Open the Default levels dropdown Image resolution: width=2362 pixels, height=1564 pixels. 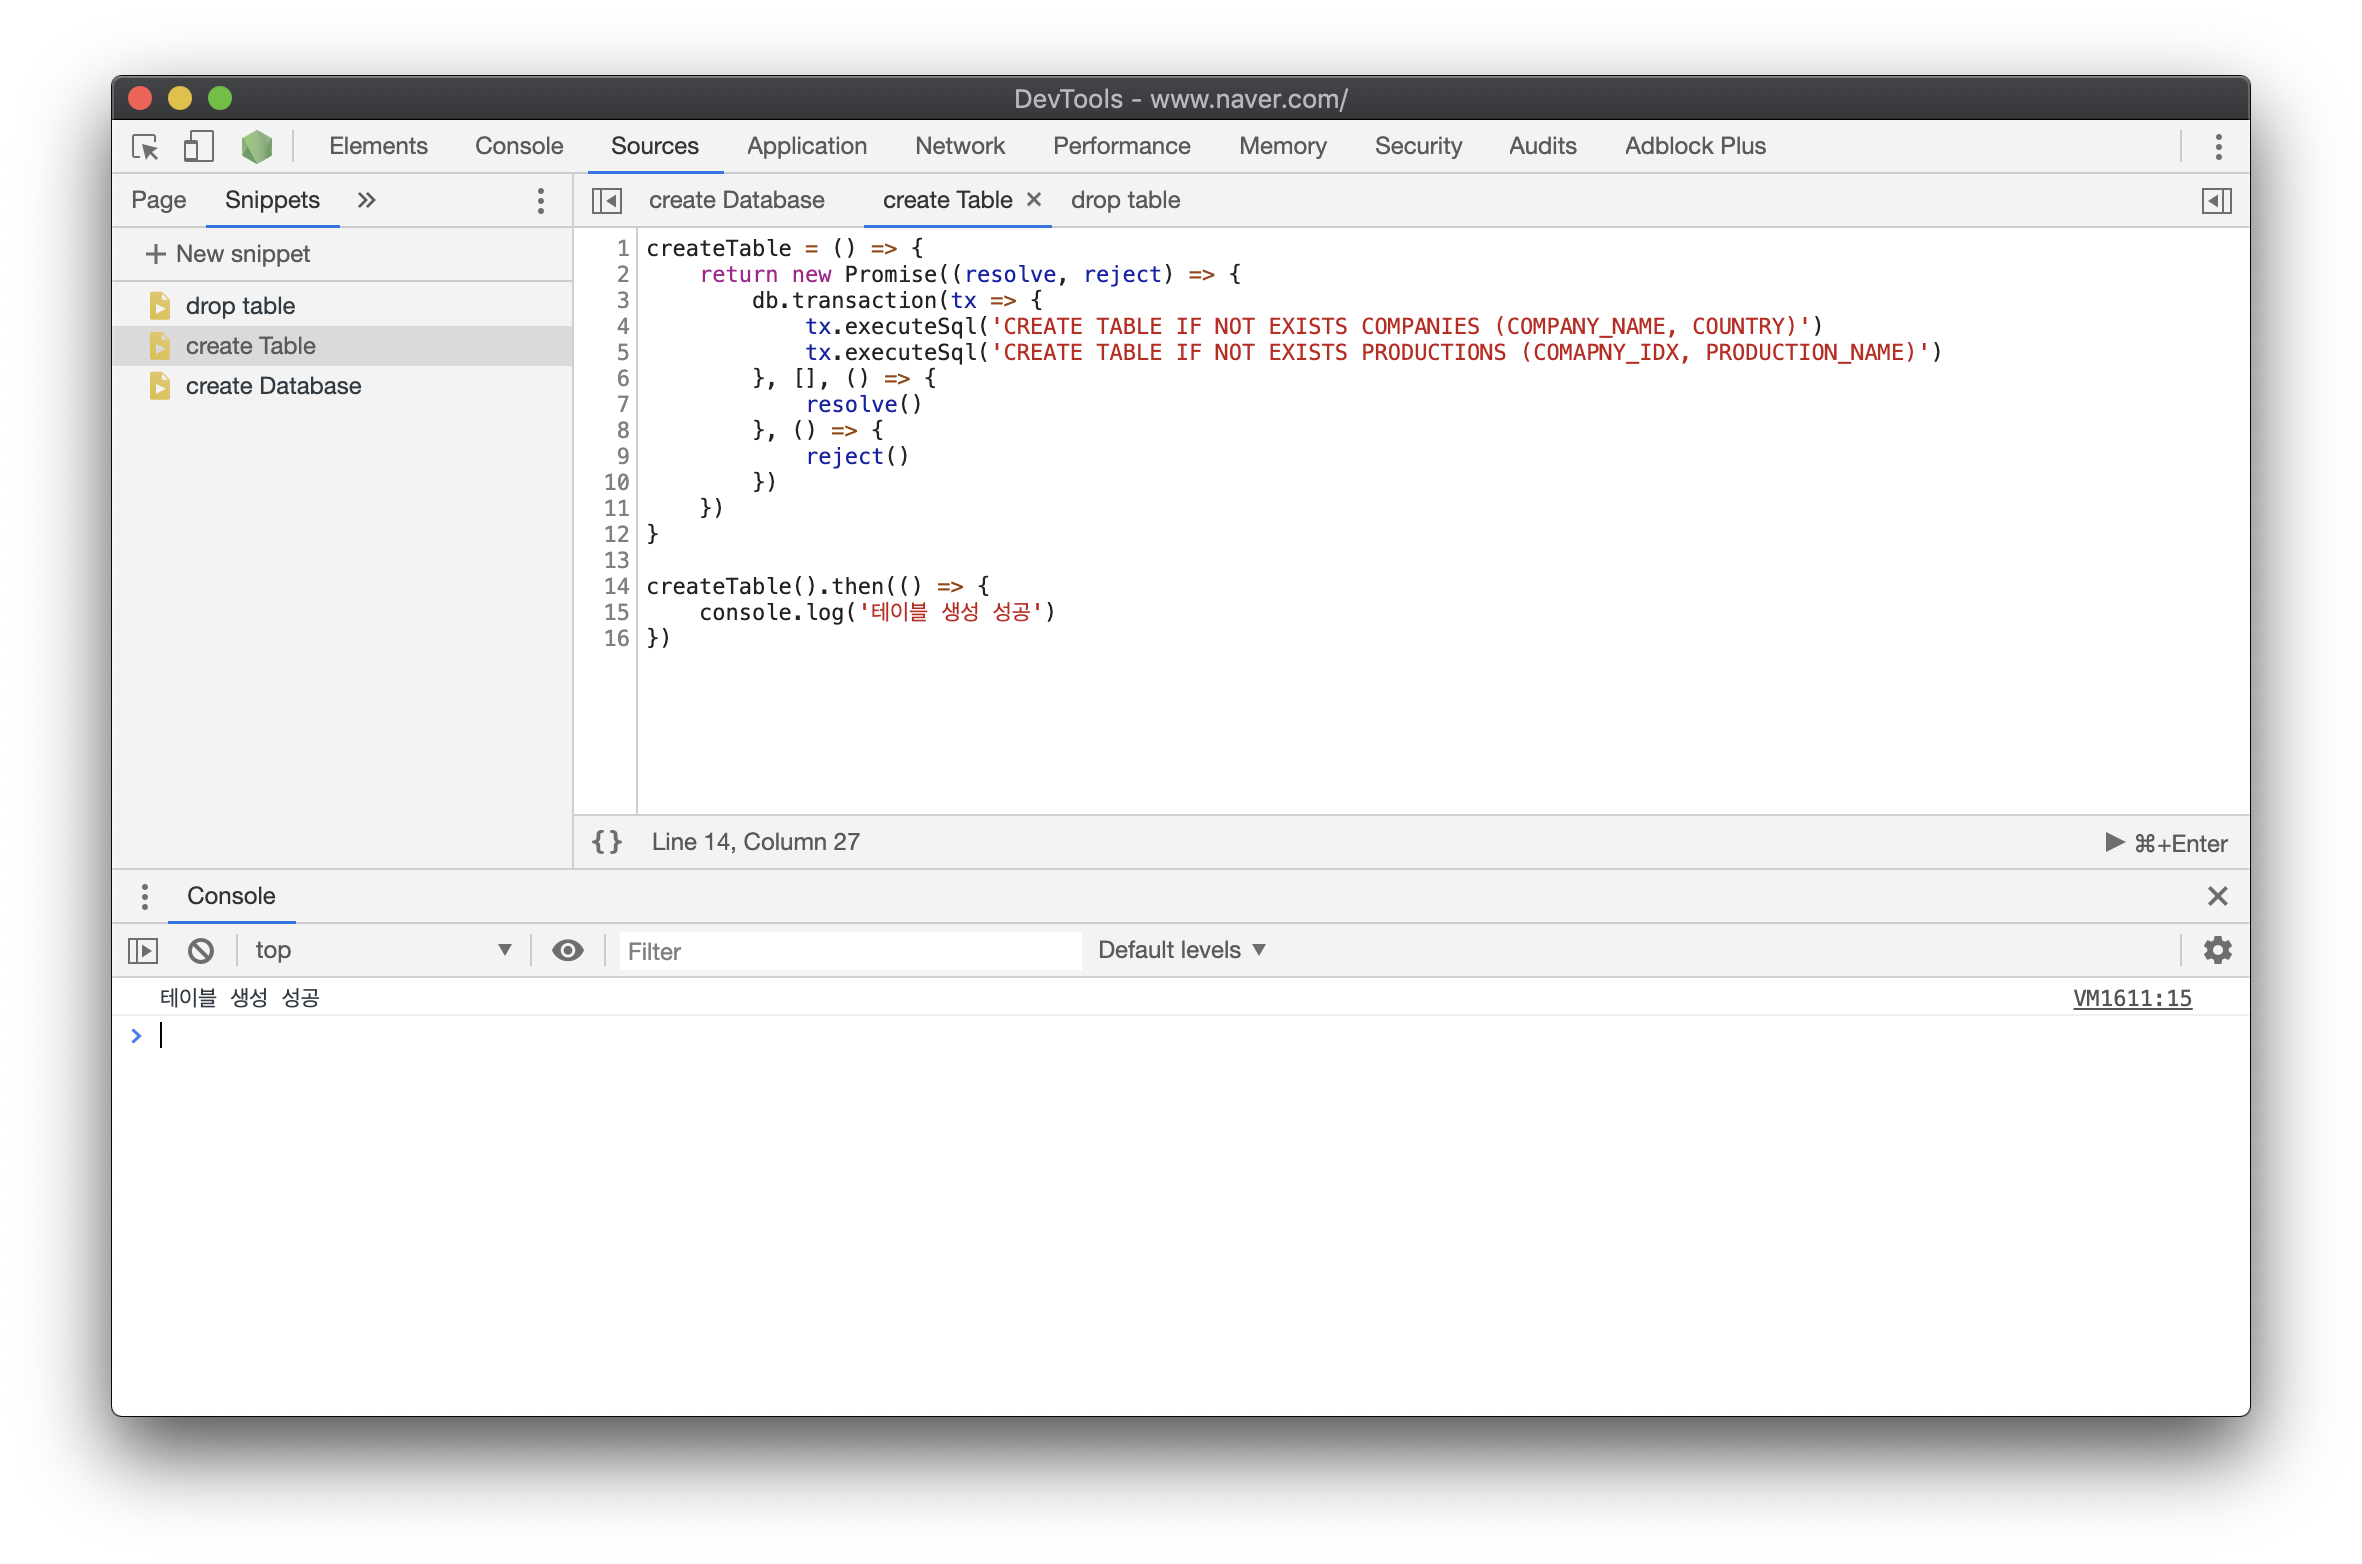(x=1181, y=951)
